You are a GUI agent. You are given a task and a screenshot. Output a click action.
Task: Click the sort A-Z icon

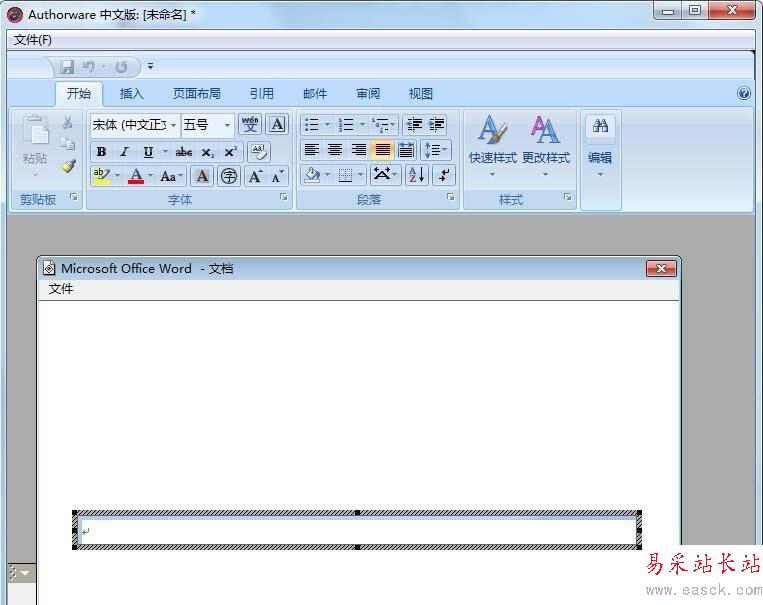[417, 175]
